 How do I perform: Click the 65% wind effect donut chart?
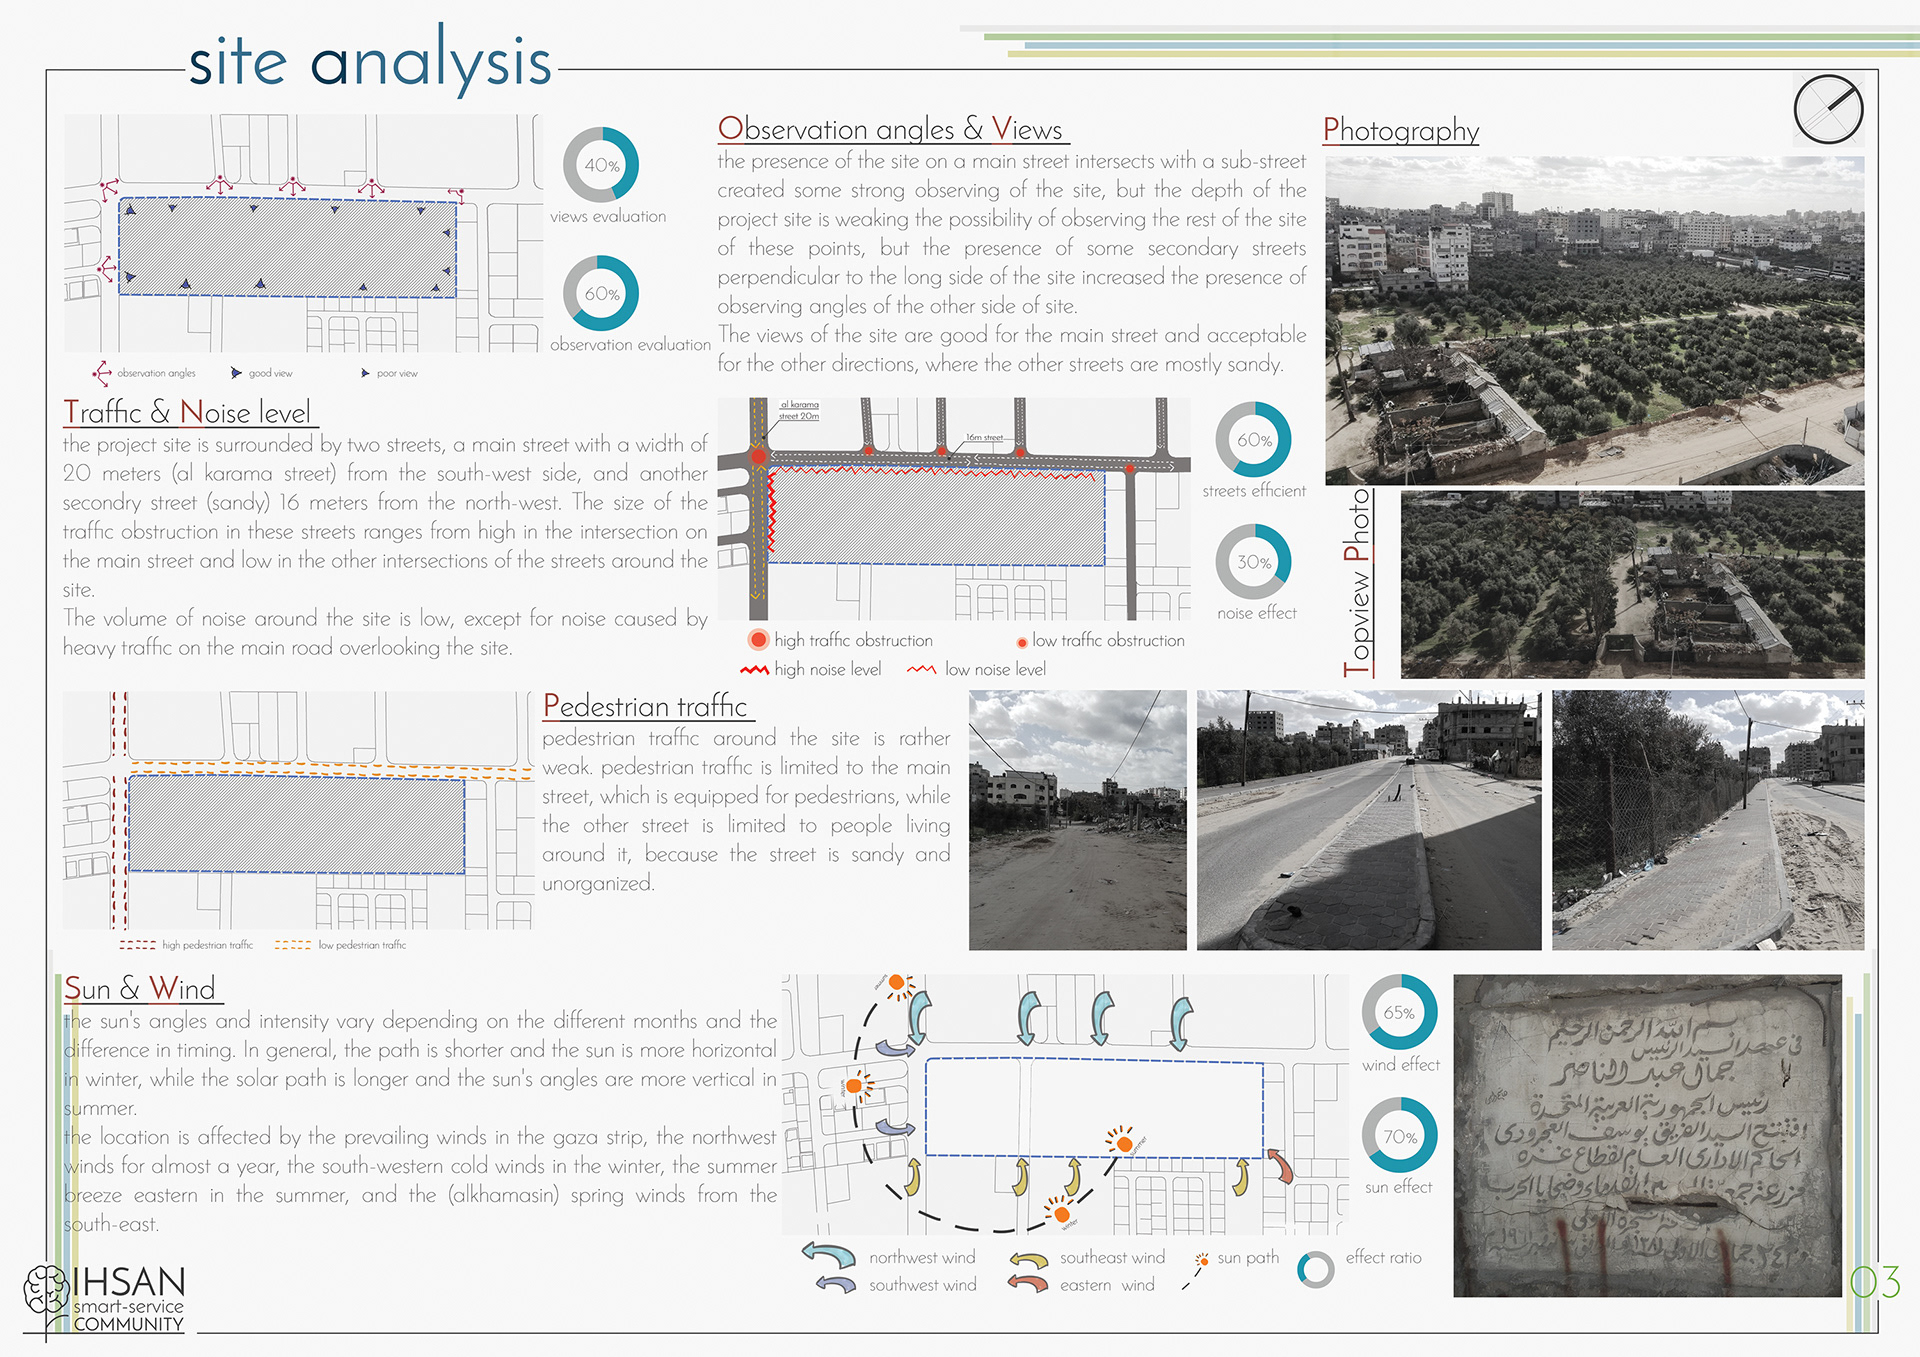point(1399,1012)
